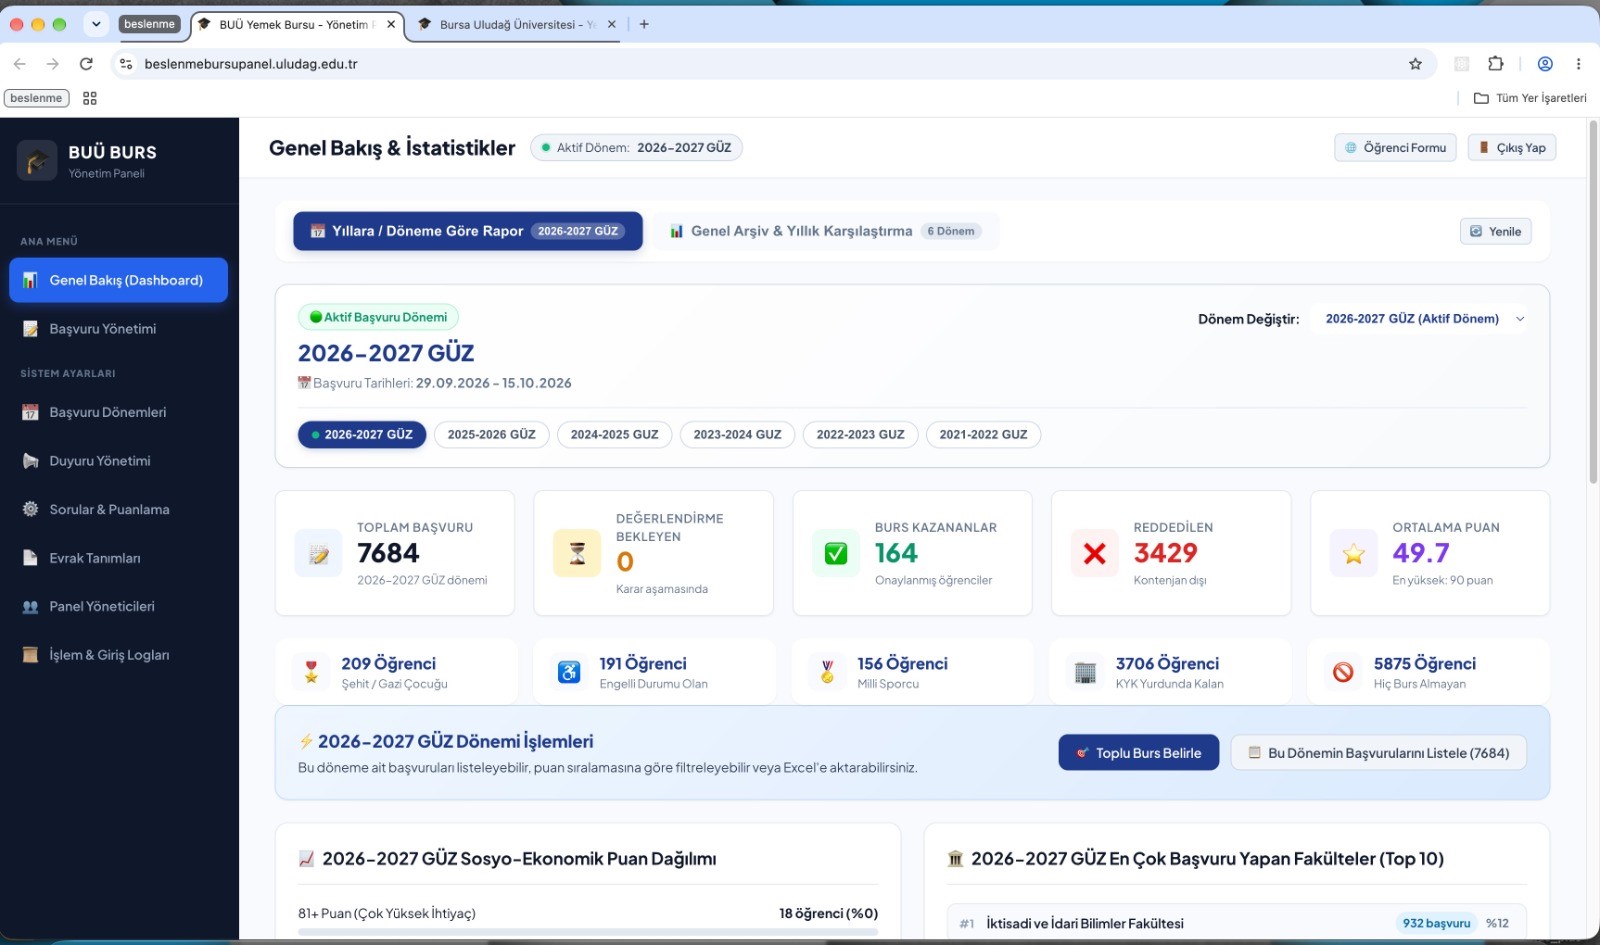Image resolution: width=1600 pixels, height=945 pixels.
Task: Open the Tüm Yer İşaretleri bookmarks folder
Action: [x=1530, y=98]
